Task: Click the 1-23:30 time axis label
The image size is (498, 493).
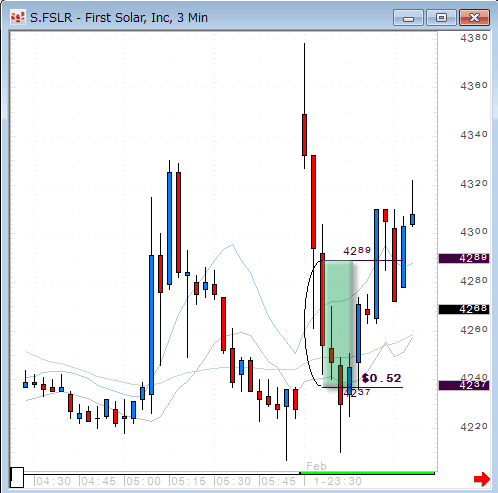Action: [338, 481]
